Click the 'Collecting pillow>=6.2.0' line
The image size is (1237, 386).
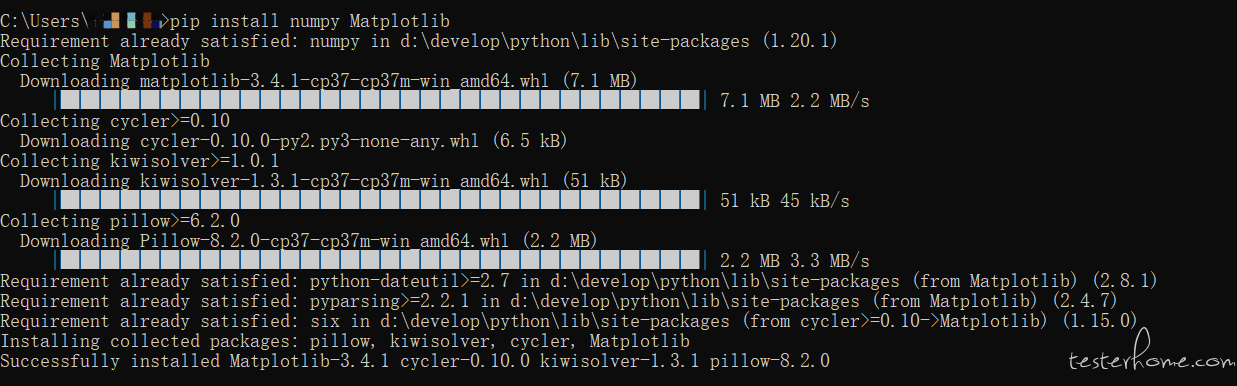point(120,220)
